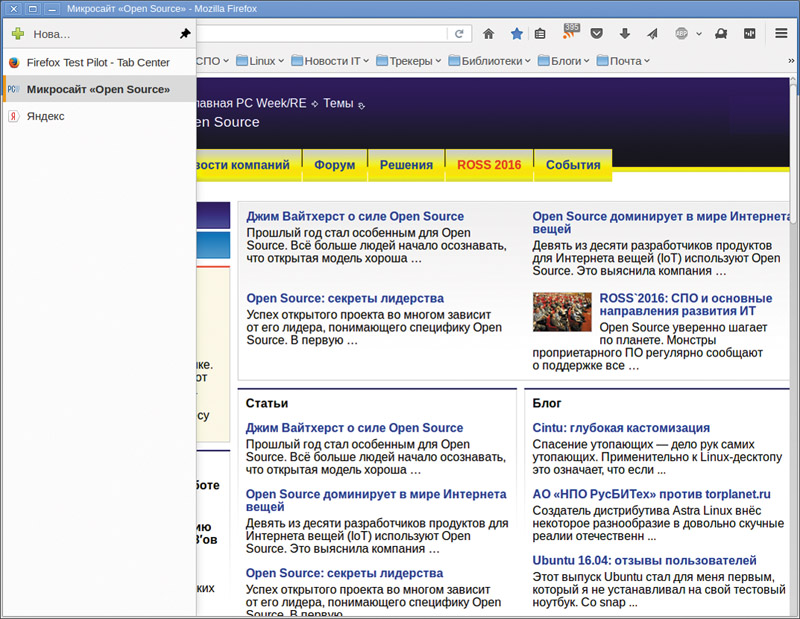Open the Downloads arrow icon
Image resolution: width=800 pixels, height=619 pixels.
pos(624,34)
